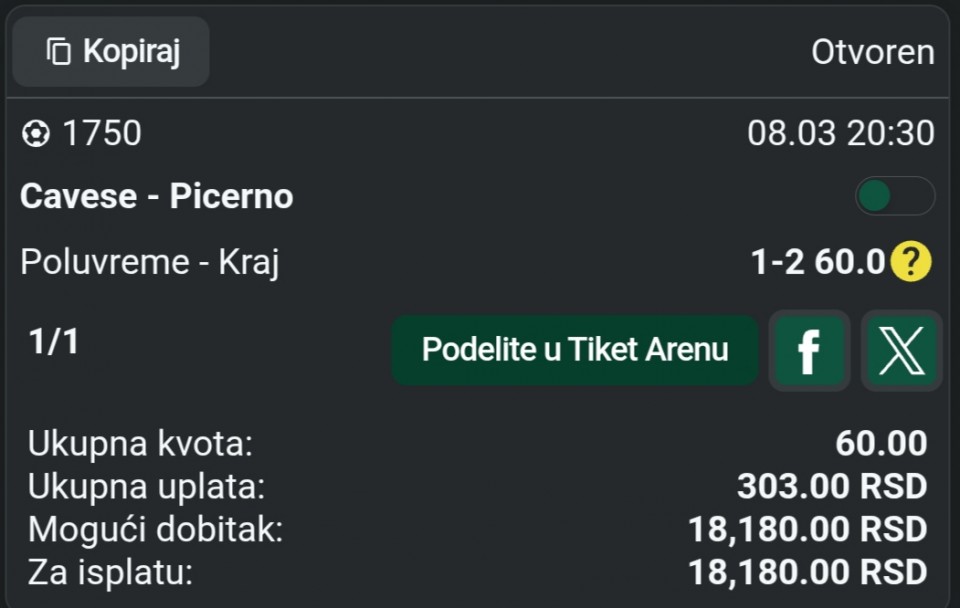The image size is (960, 608).
Task: Click the Za isplatu payout amount
Action: coord(808,573)
